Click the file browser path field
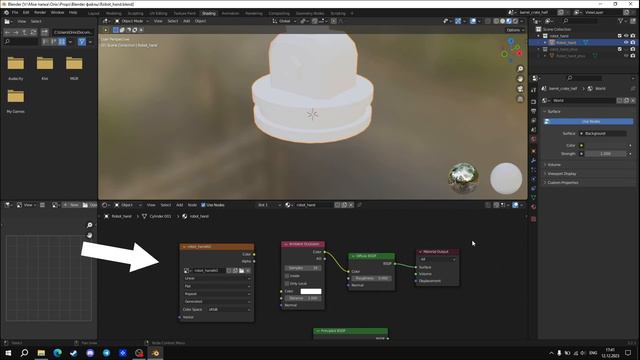This screenshot has width=640, height=360. click(x=73, y=32)
